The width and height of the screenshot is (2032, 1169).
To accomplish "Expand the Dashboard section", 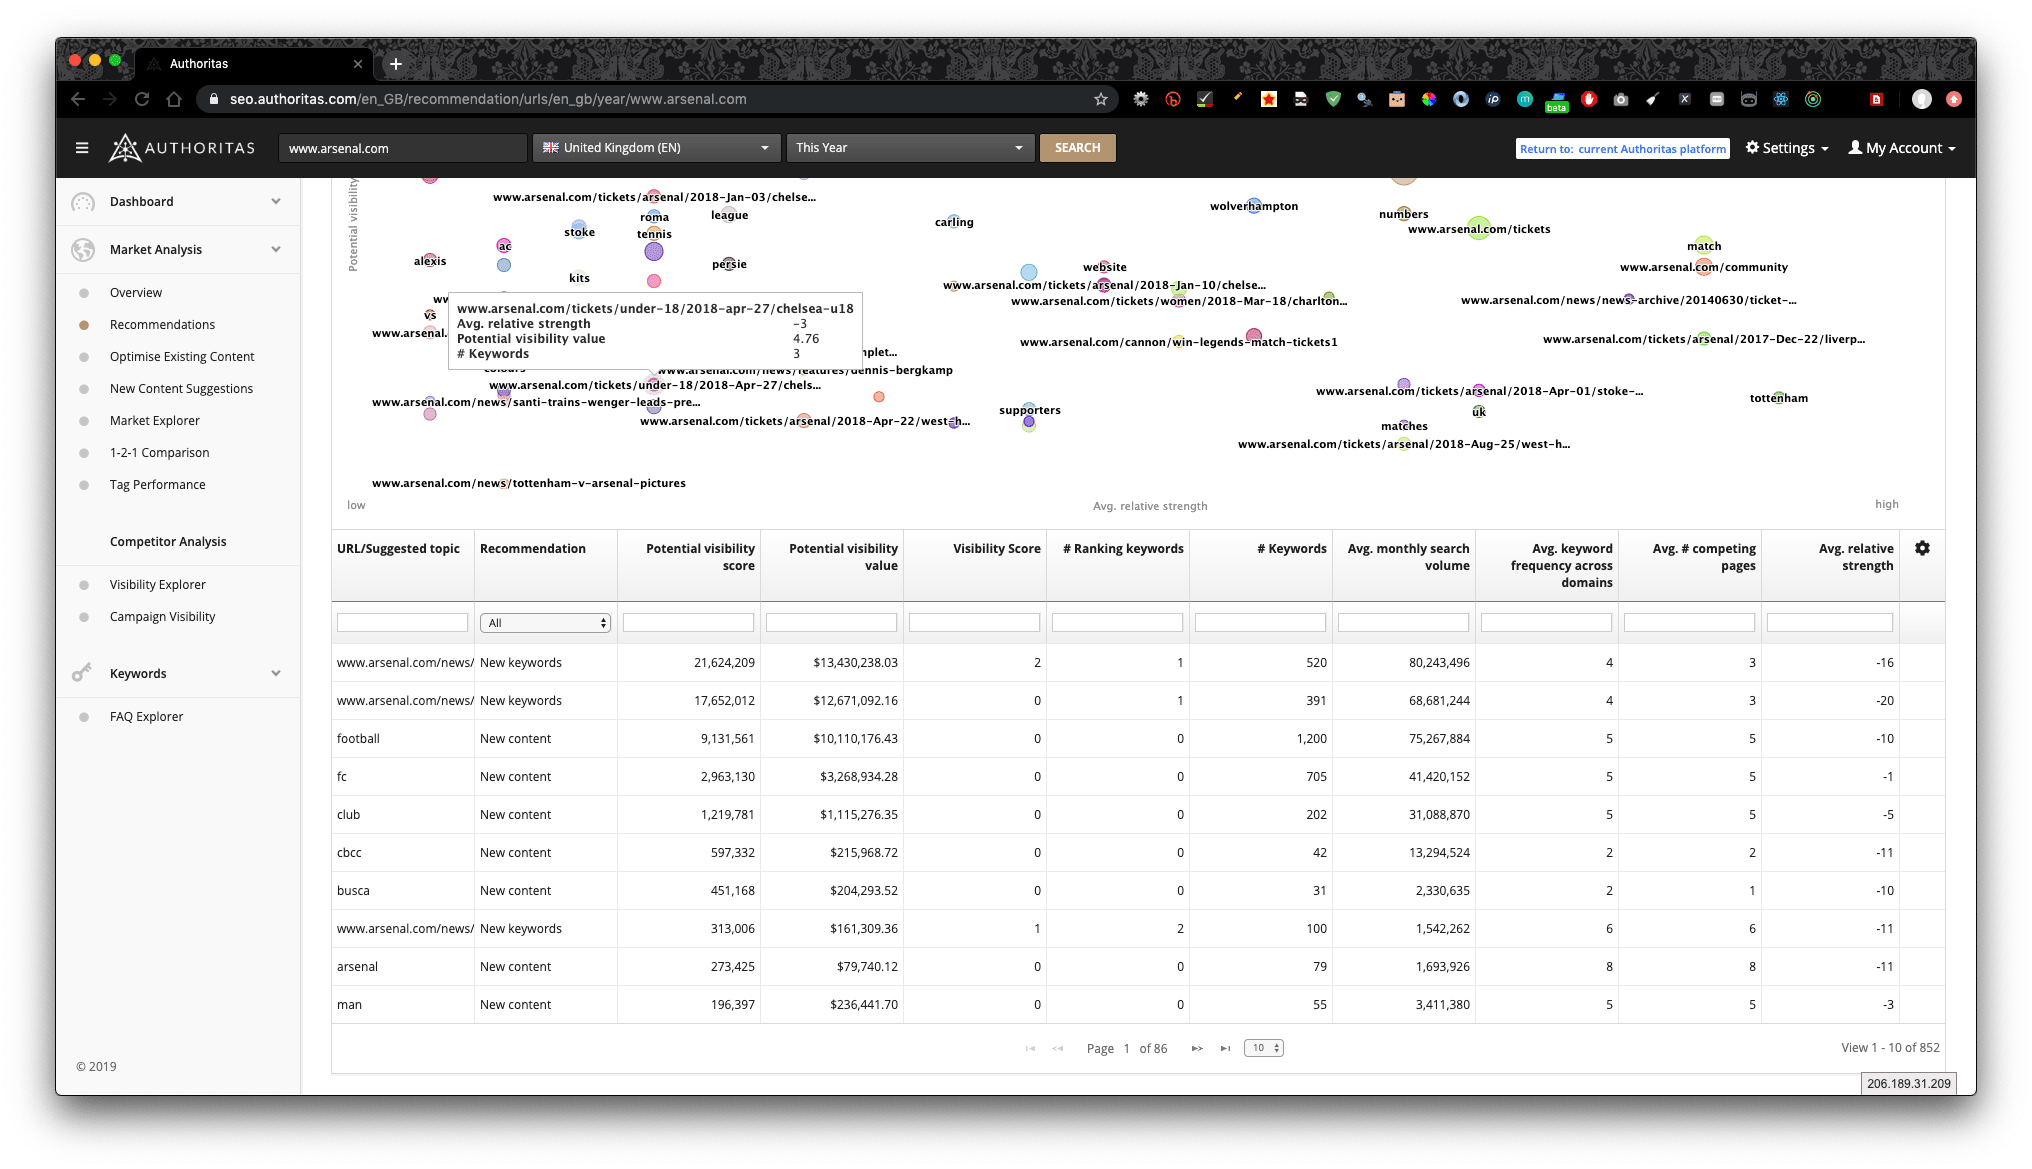I will (276, 202).
